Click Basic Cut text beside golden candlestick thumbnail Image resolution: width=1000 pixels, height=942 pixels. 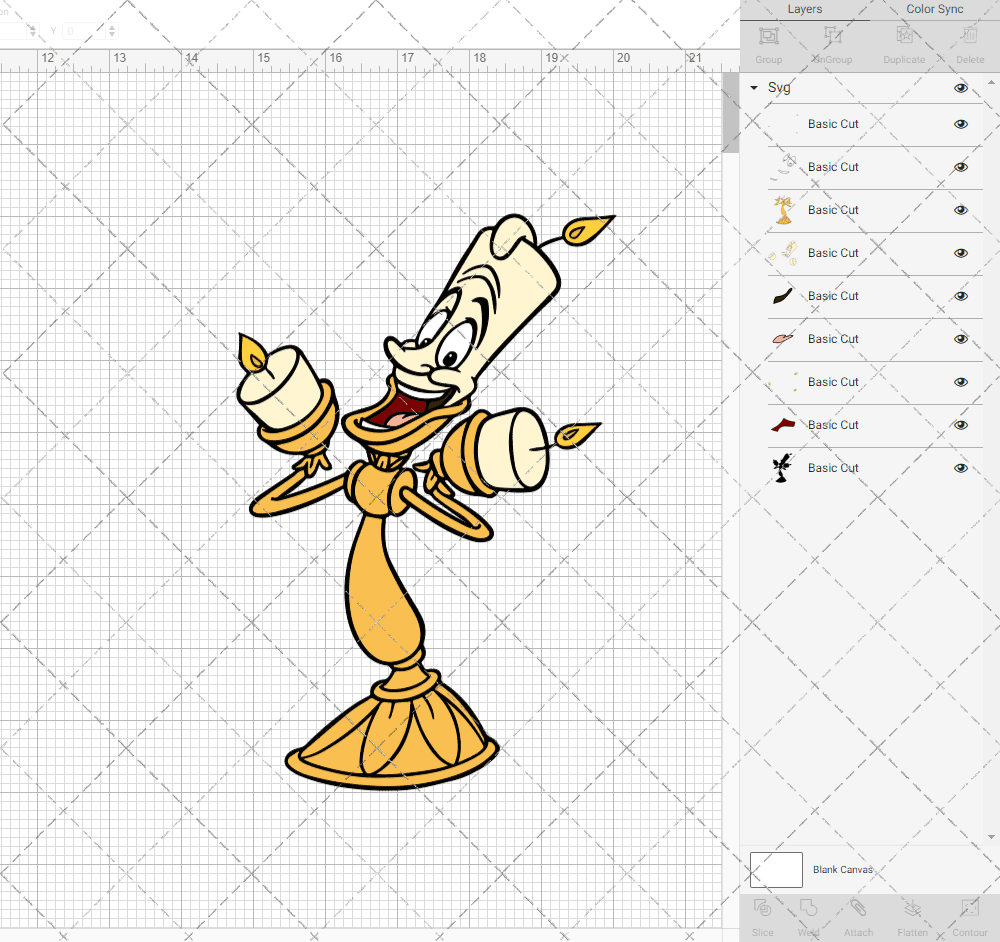click(833, 210)
